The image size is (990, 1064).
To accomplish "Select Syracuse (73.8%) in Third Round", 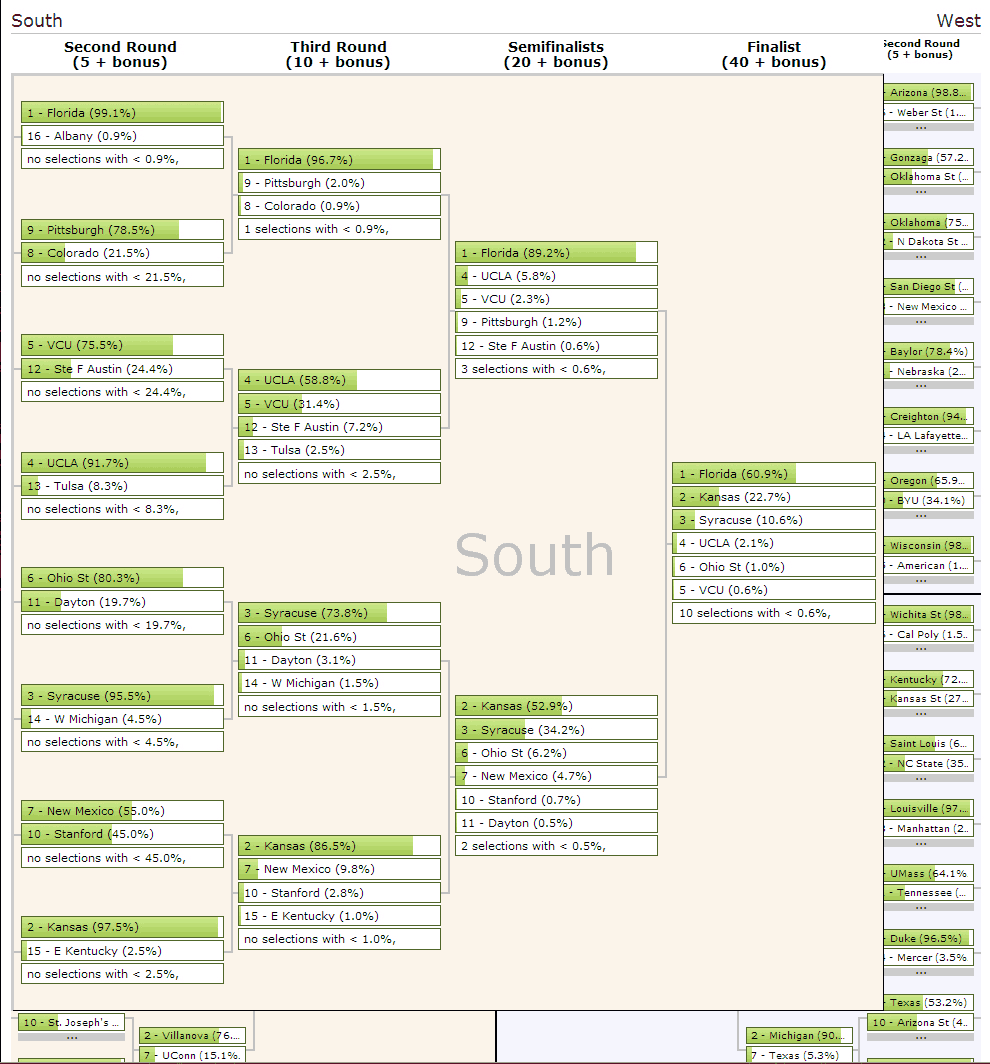I will (x=339, y=613).
